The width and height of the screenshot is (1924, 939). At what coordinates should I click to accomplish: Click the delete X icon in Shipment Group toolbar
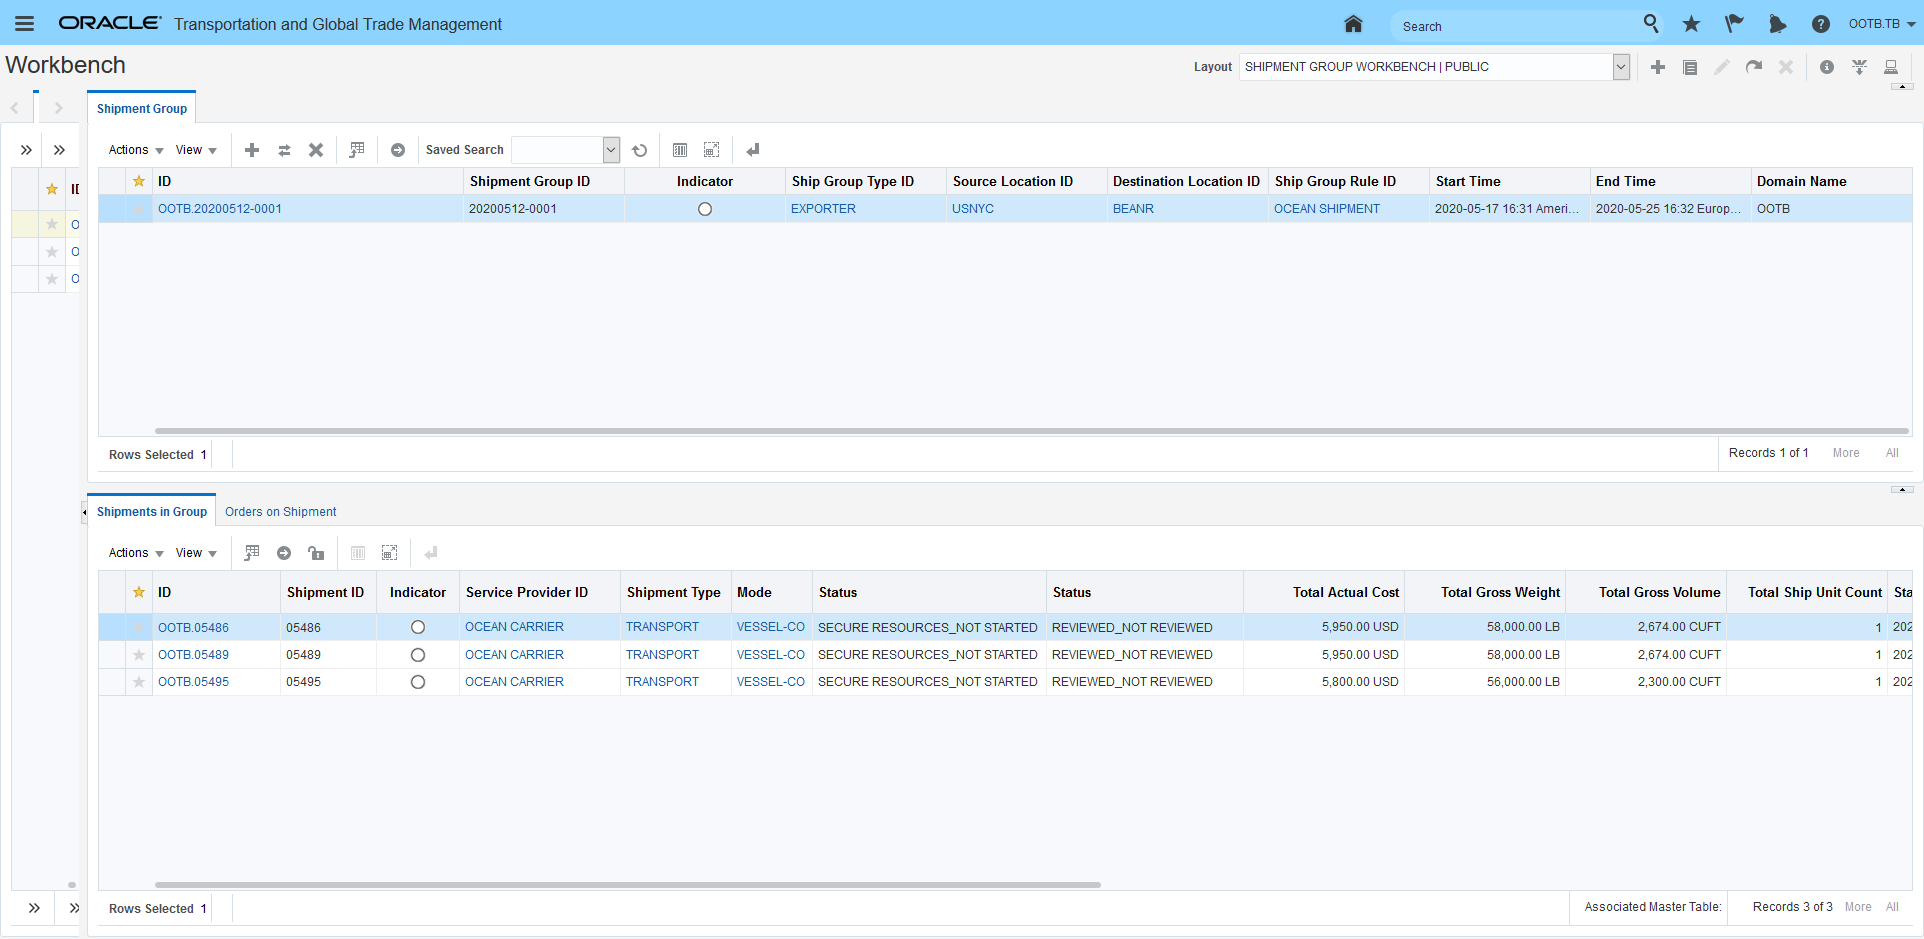[316, 150]
